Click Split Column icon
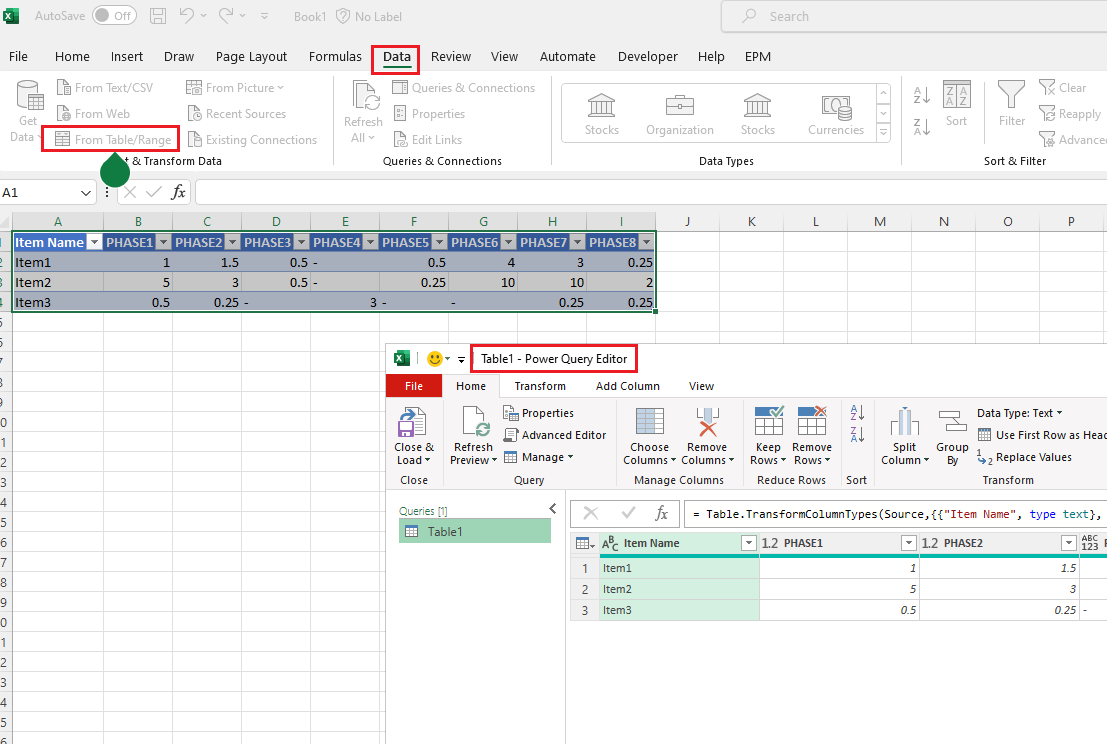 (x=904, y=422)
